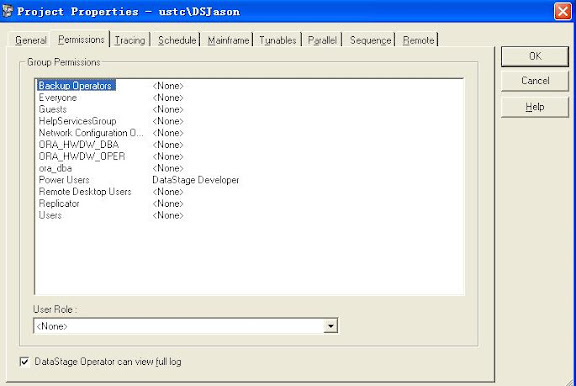
Task: Toggle DataStage Operator can view full log
Action: coord(100,362)
